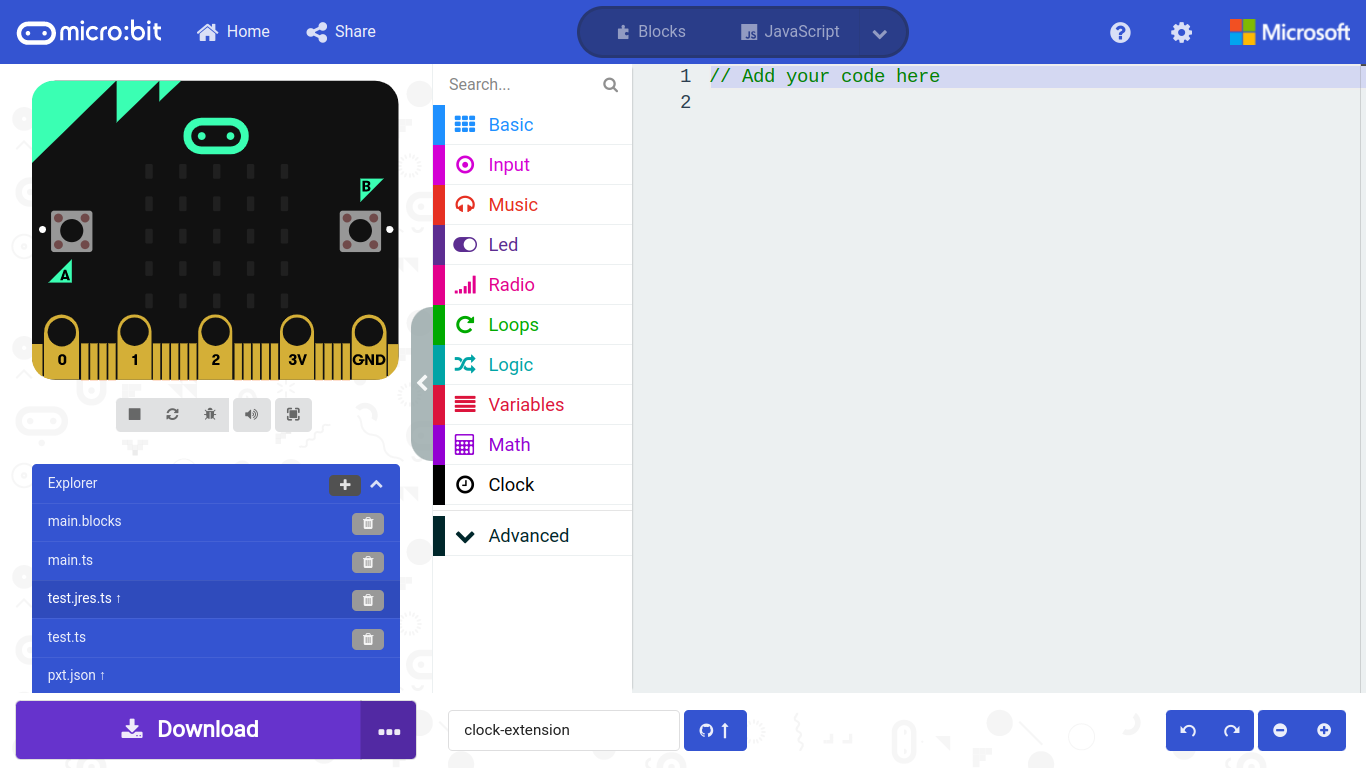Open the editor switcher dropdown arrow
Image resolution: width=1366 pixels, height=768 pixels.
879,33
